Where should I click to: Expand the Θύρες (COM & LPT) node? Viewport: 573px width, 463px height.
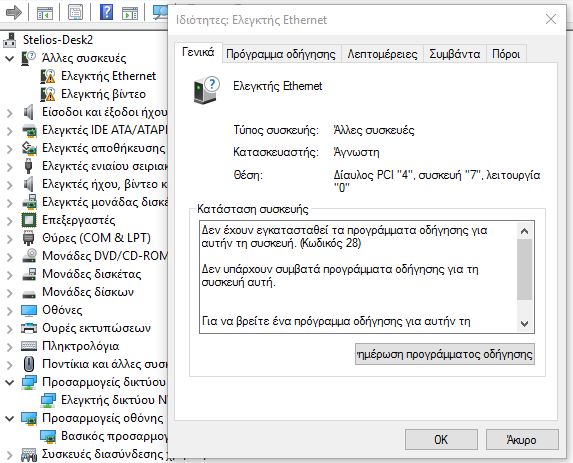[x=10, y=239]
